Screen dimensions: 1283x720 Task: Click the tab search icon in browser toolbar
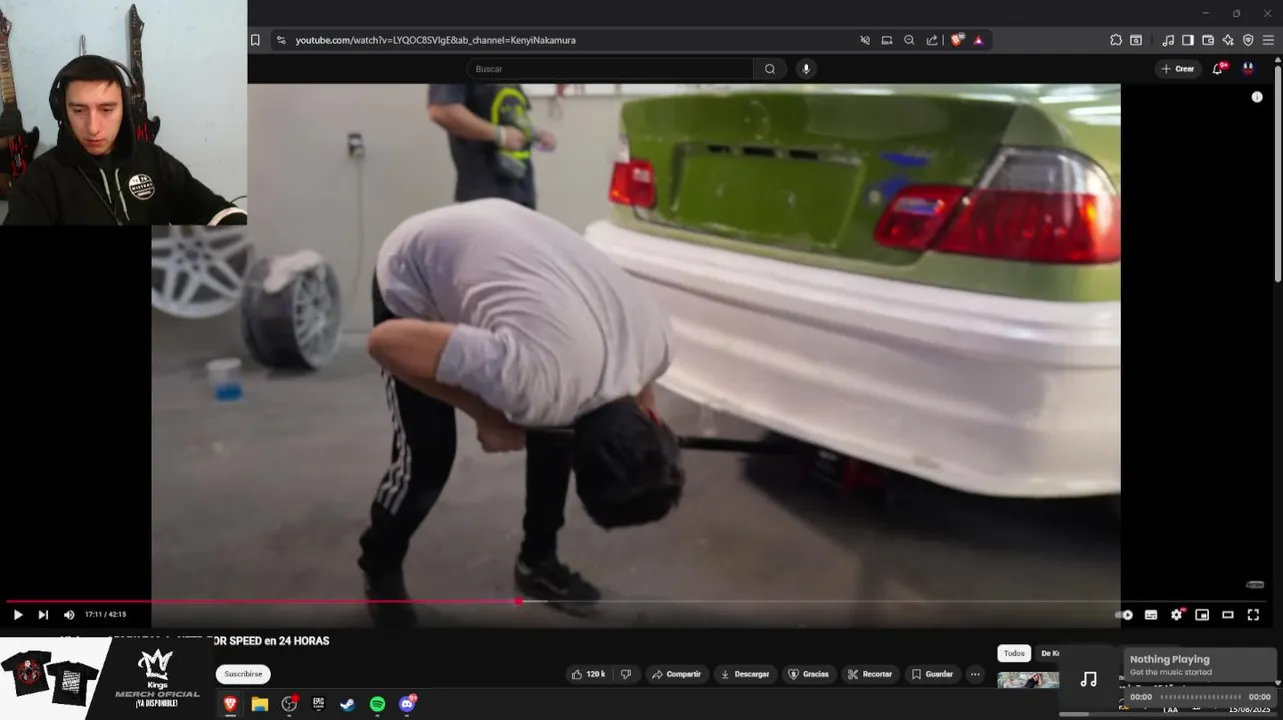[x=1136, y=40]
